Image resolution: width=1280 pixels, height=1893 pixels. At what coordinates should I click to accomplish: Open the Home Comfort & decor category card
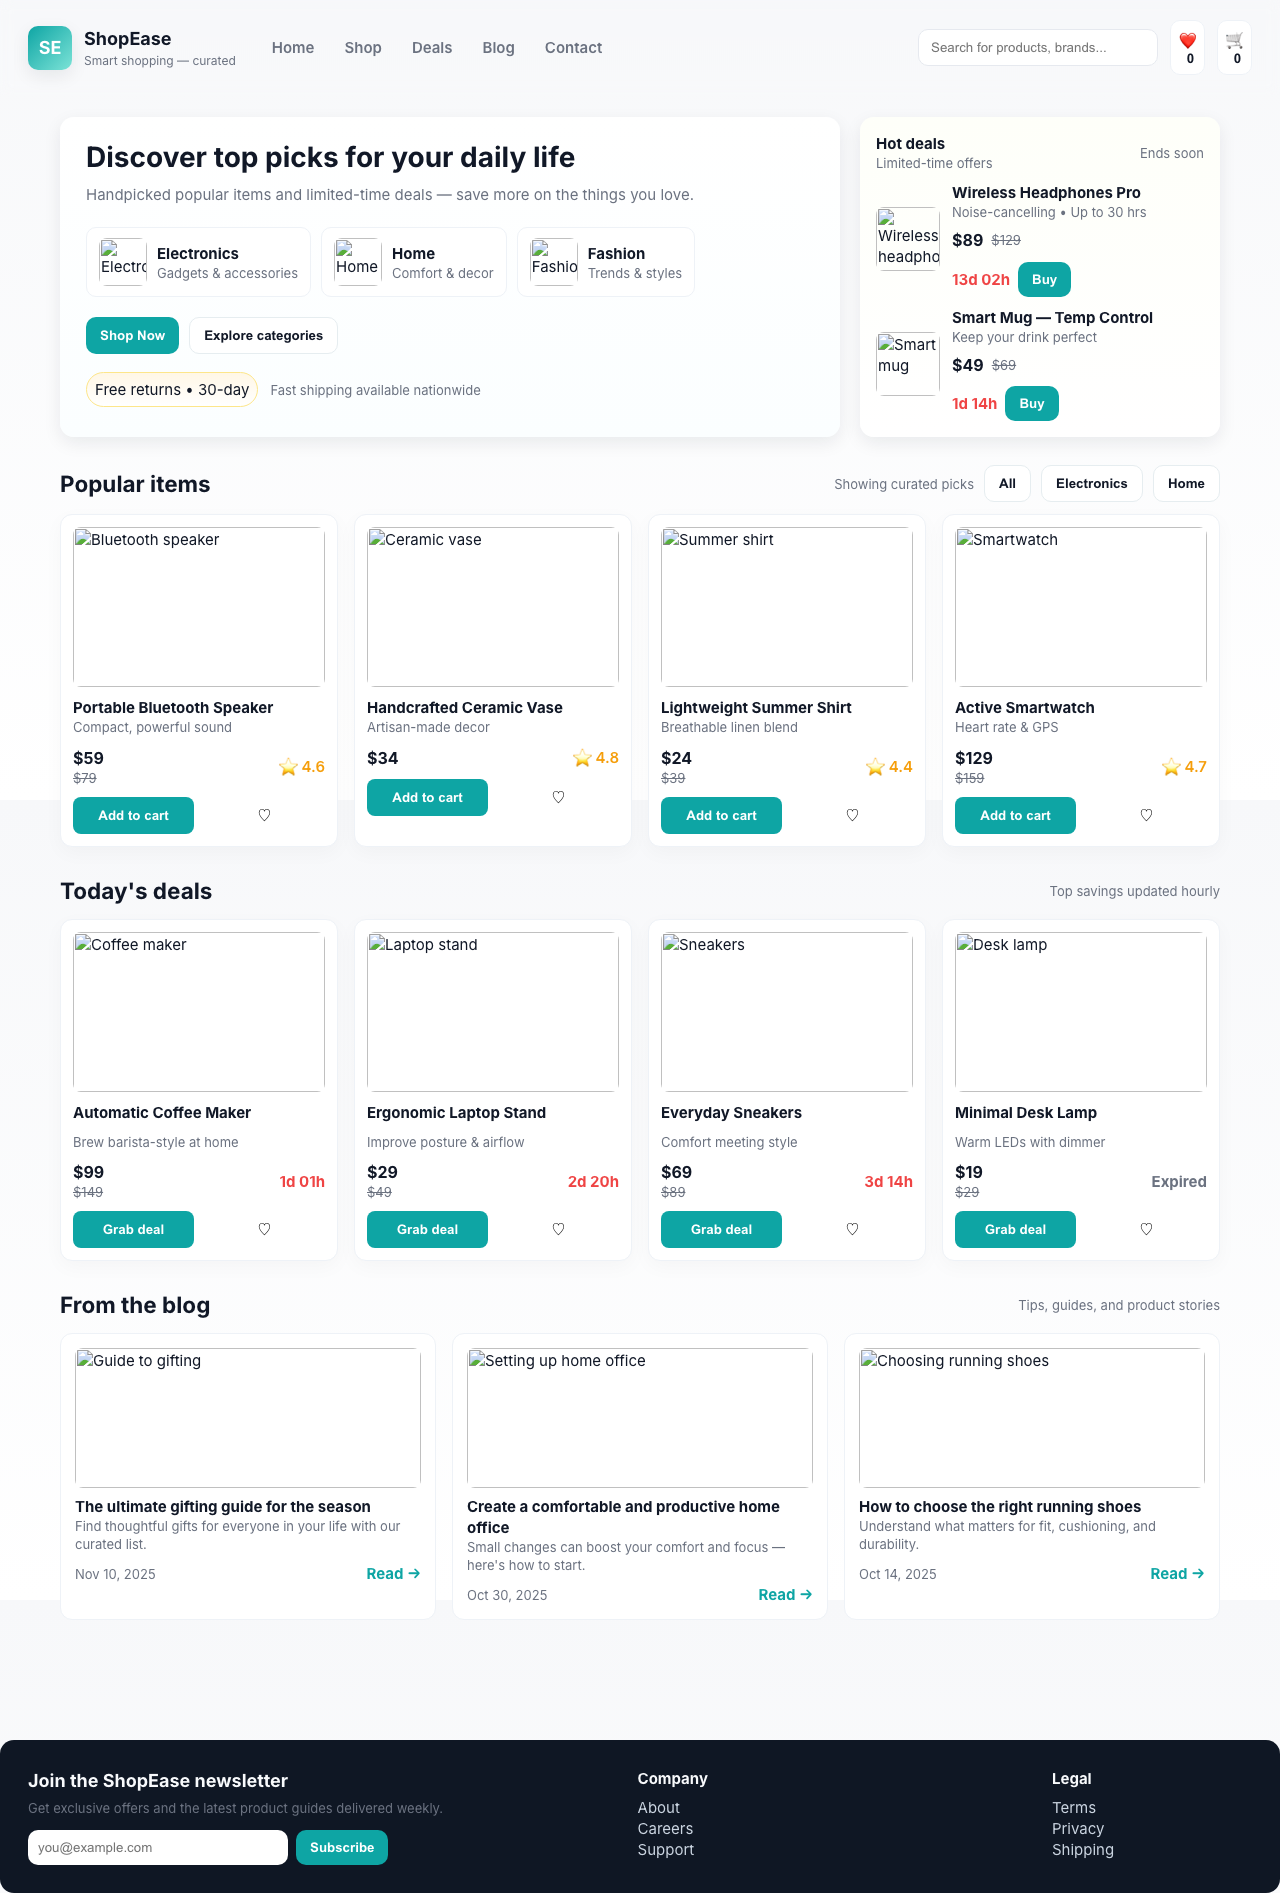click(413, 261)
